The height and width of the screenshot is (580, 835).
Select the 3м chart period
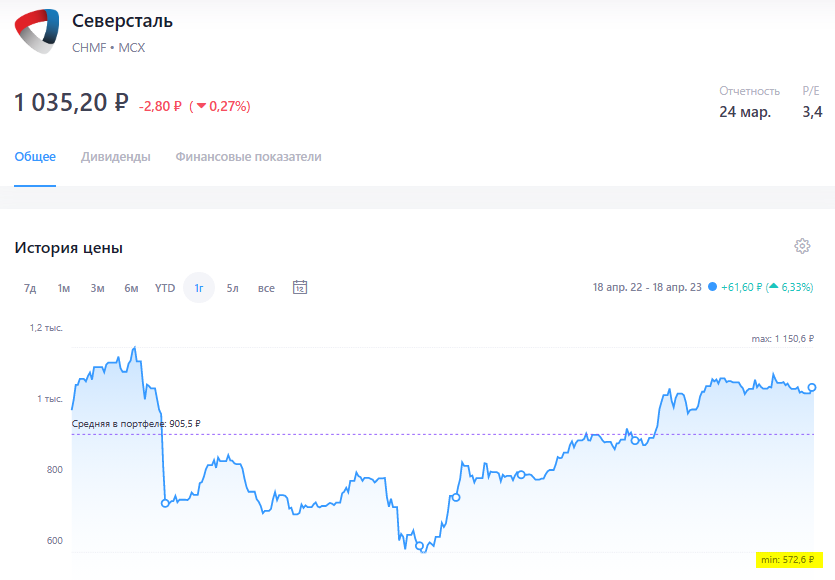click(97, 288)
